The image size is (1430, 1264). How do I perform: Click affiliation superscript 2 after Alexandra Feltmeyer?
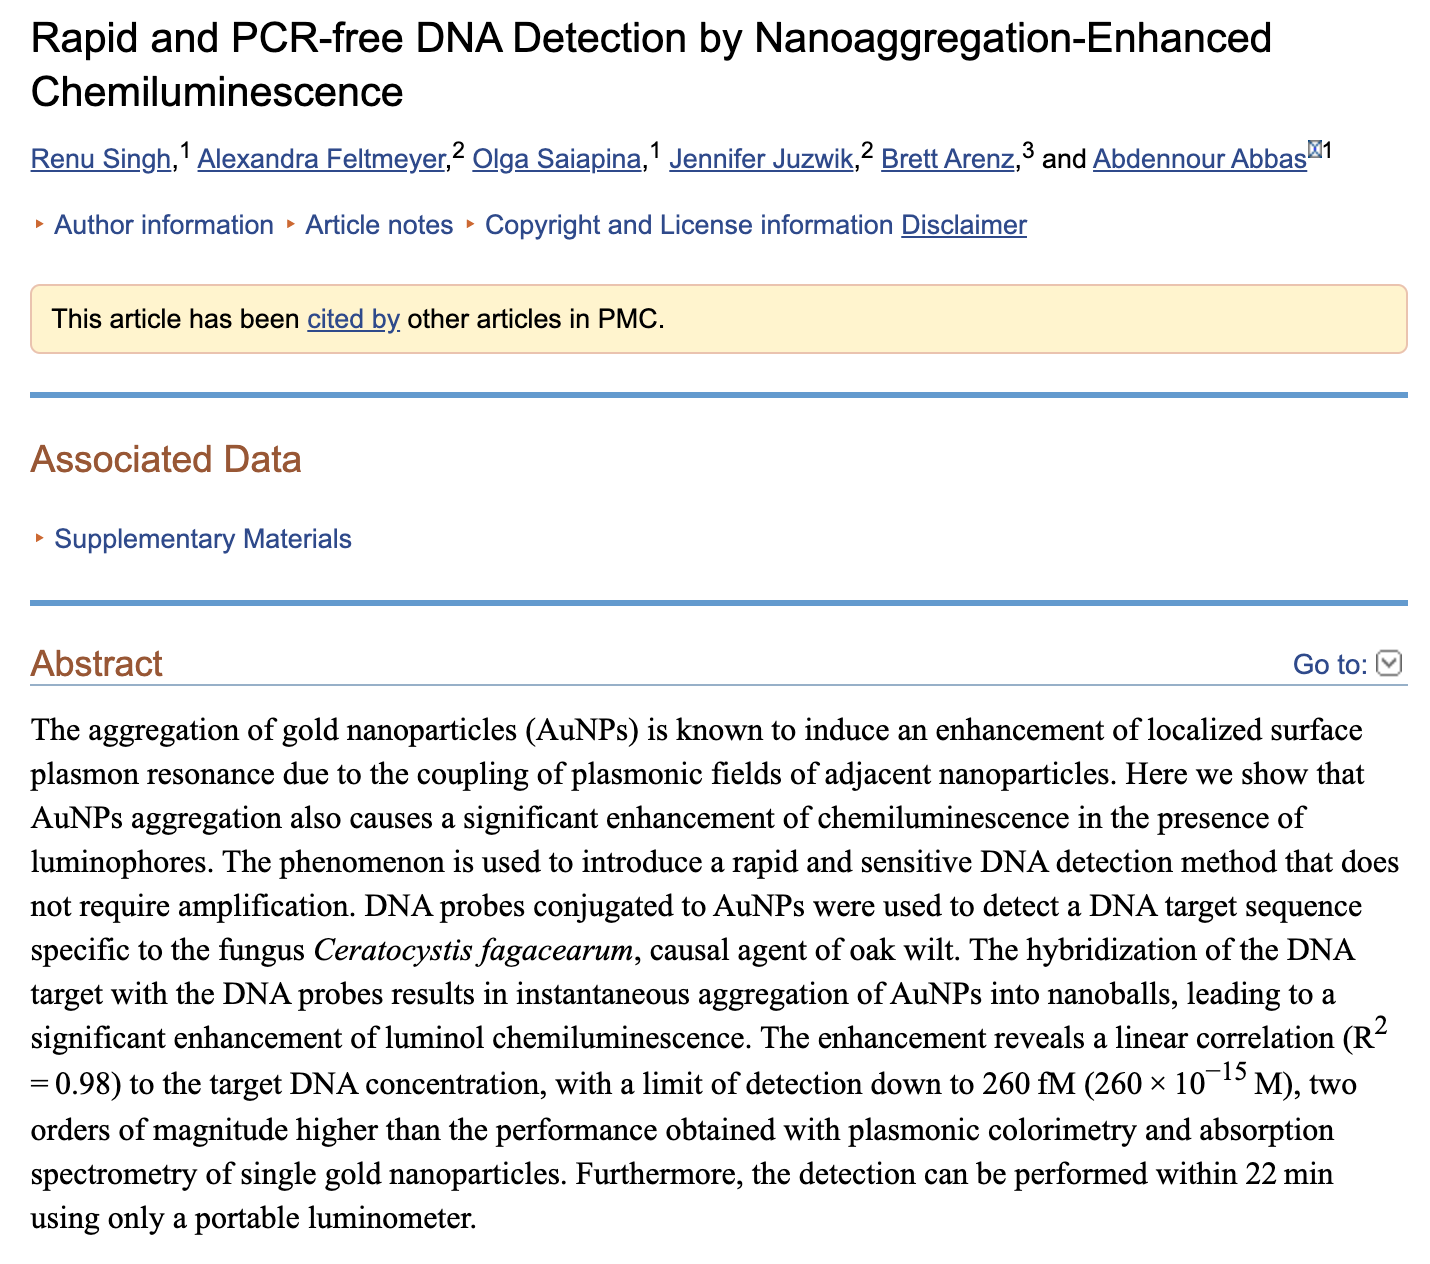457,148
